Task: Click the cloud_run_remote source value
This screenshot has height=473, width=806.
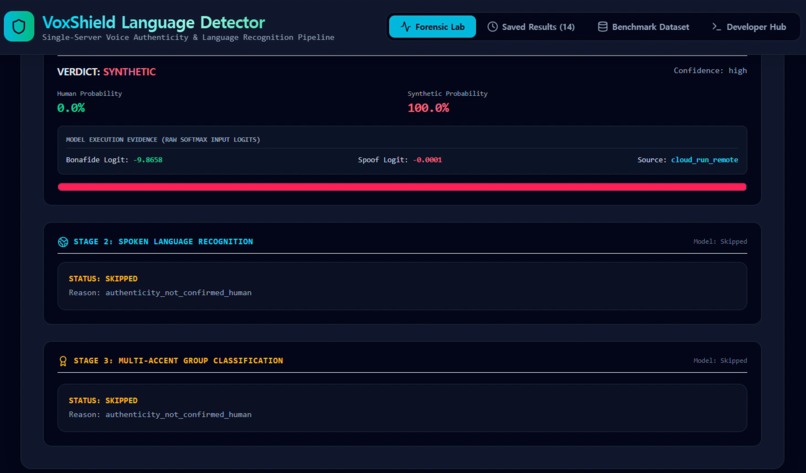Action: click(704, 160)
